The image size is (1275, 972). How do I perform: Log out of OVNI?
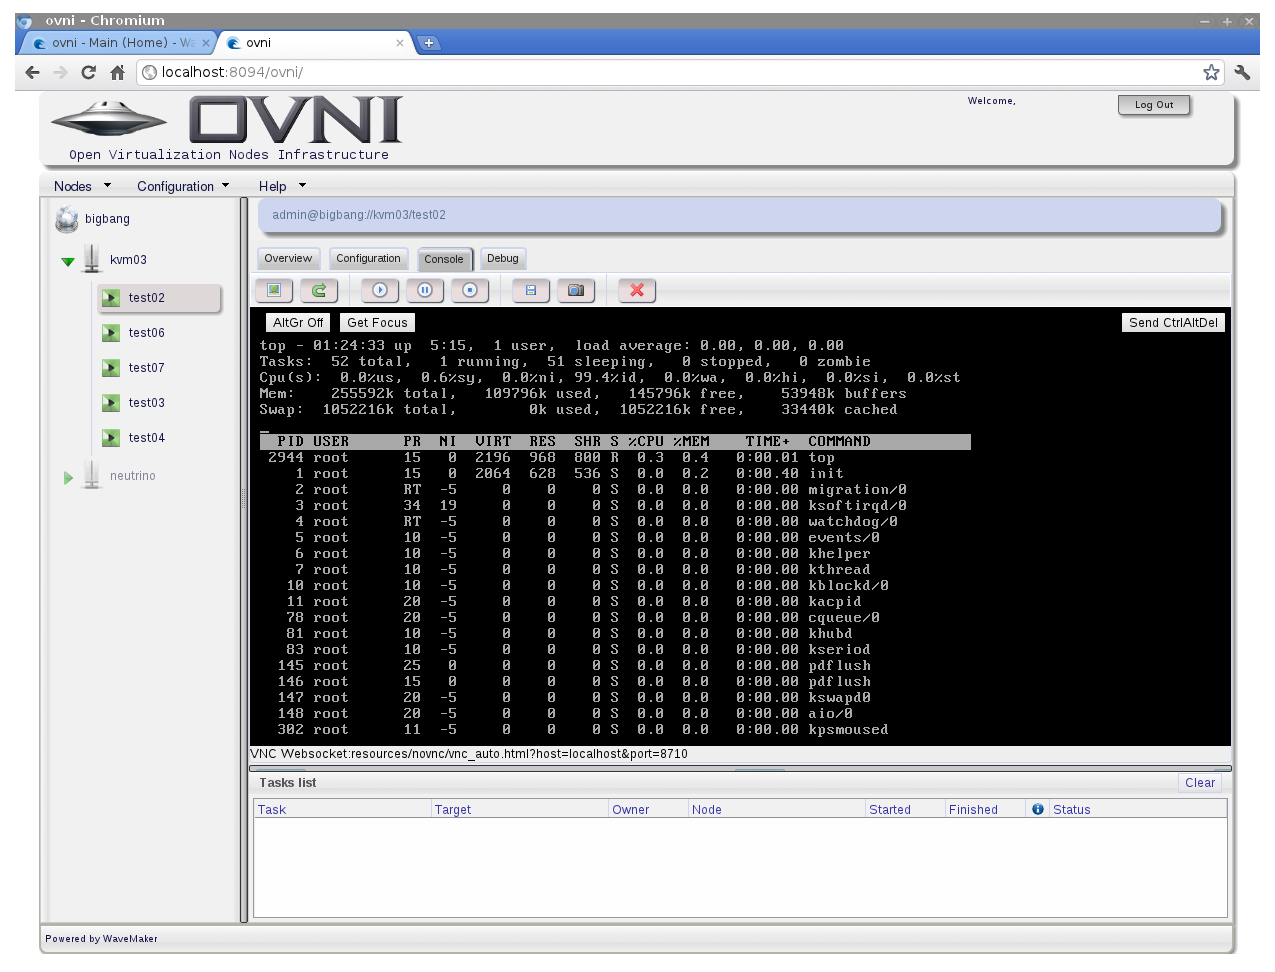[1153, 104]
